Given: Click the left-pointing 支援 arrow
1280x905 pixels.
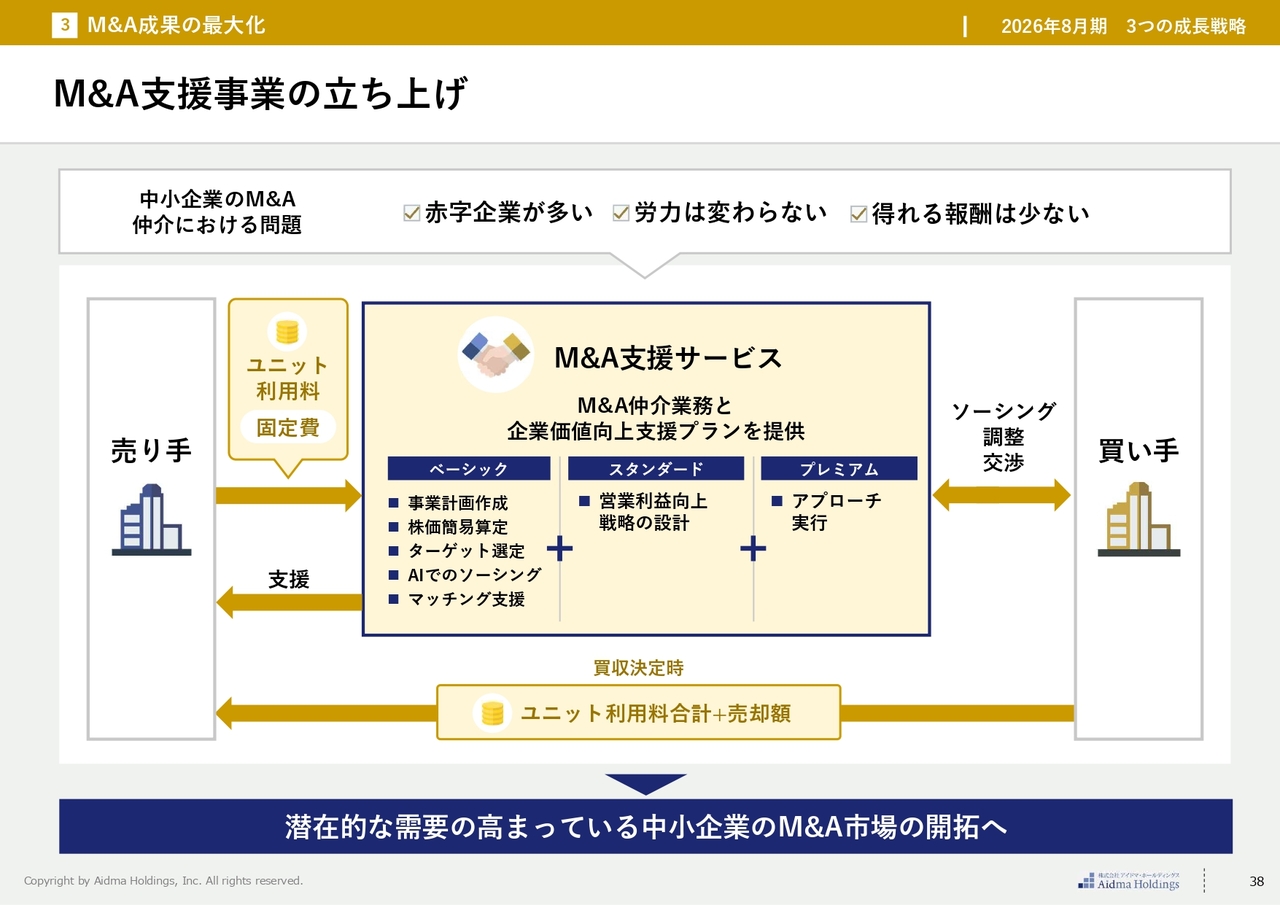Looking at the screenshot, I should 288,602.
